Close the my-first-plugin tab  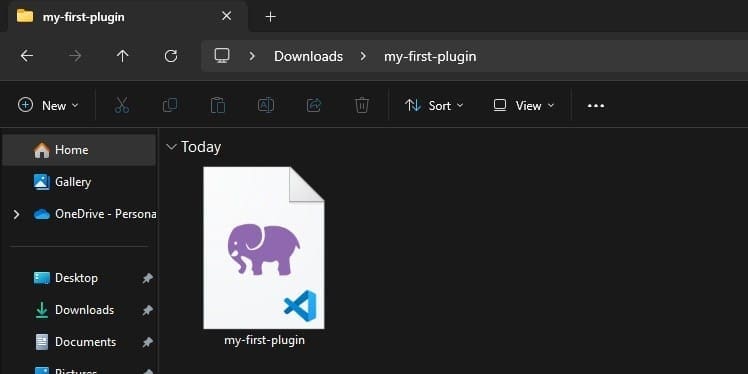pos(227,16)
